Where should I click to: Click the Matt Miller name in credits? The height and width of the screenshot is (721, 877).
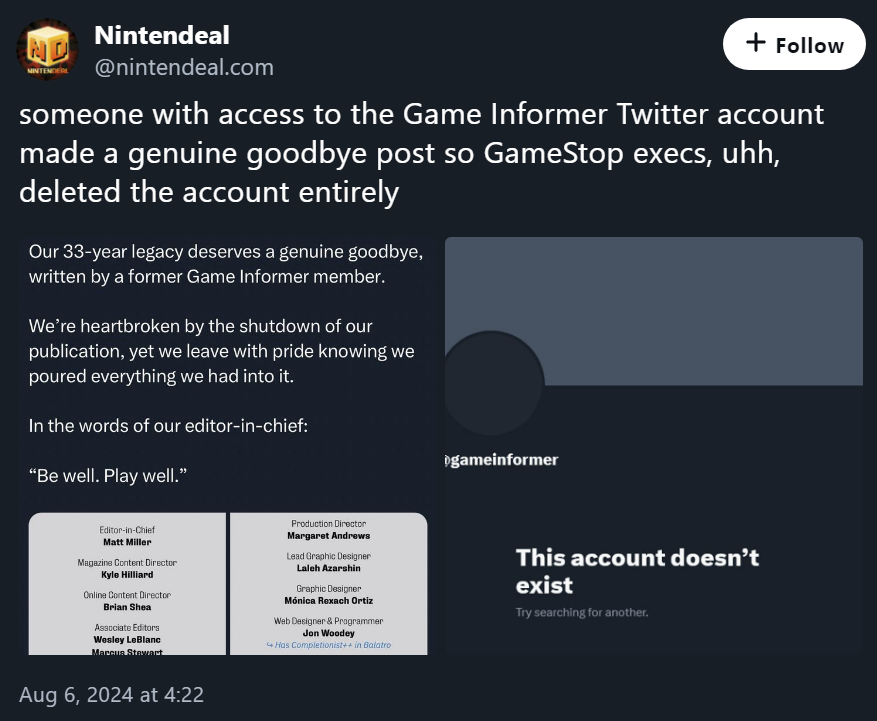point(127,542)
